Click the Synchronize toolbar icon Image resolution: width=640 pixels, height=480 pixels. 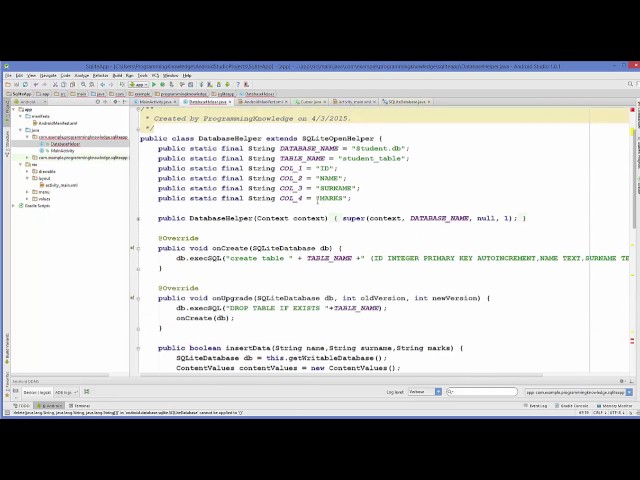[25, 84]
